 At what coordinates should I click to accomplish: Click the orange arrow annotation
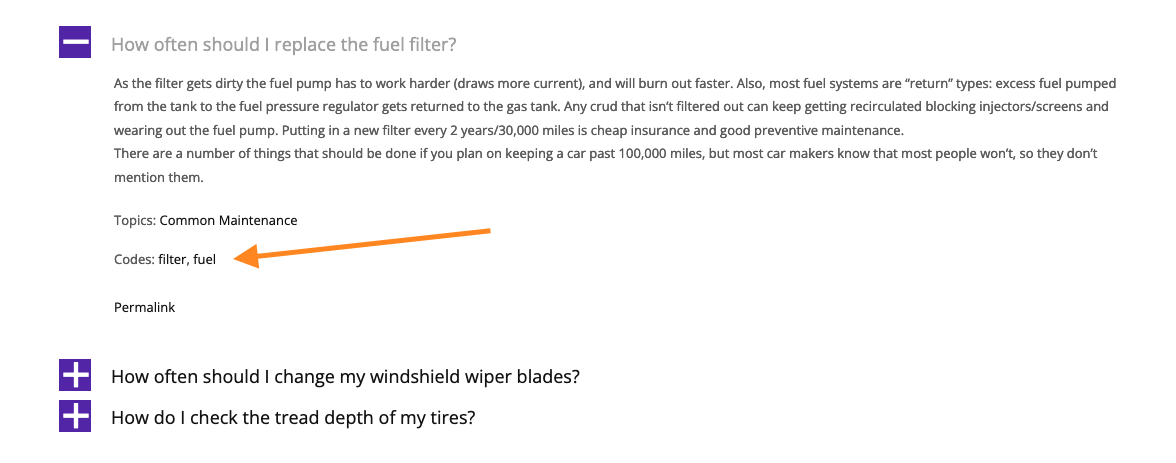point(362,246)
